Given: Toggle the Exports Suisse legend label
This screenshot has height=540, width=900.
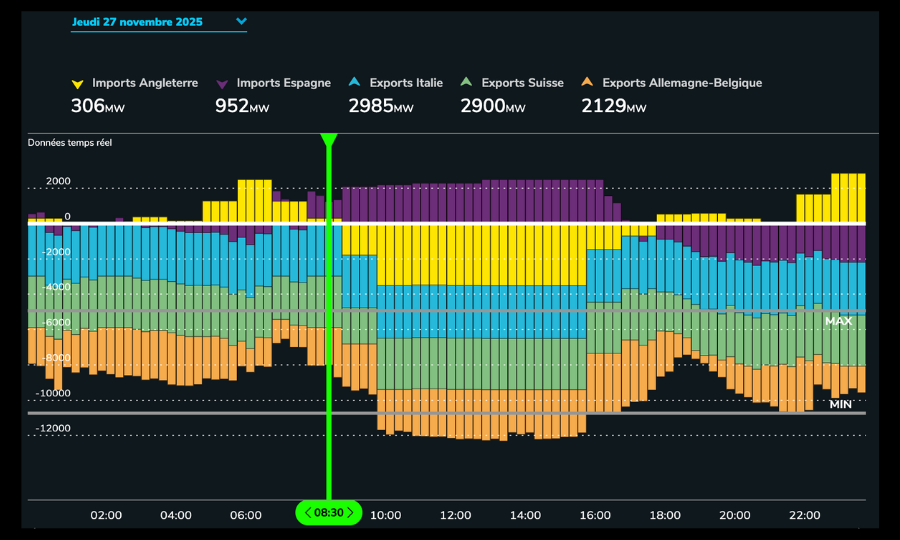Looking at the screenshot, I should click(x=522, y=83).
